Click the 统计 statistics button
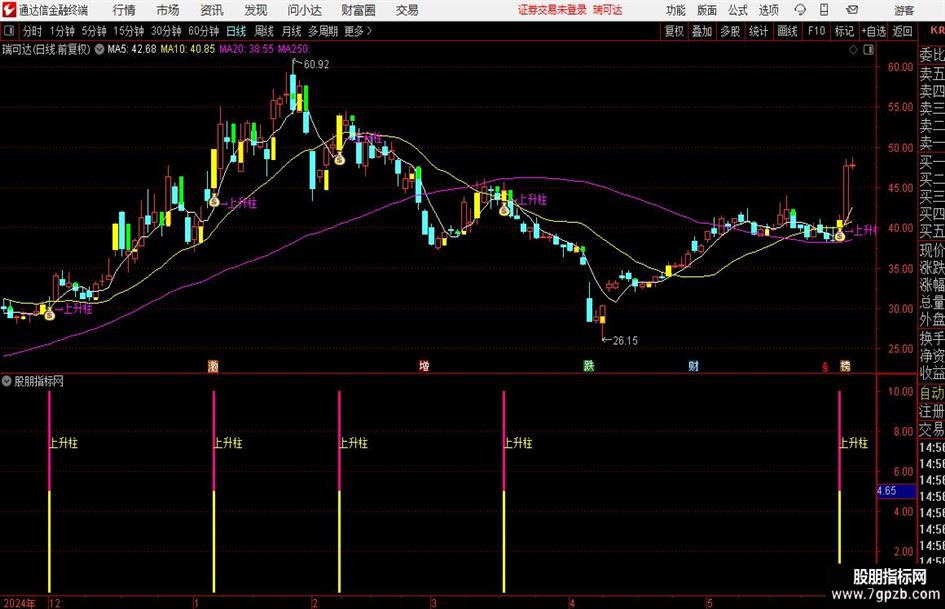This screenshot has height=609, width=945. (x=758, y=31)
